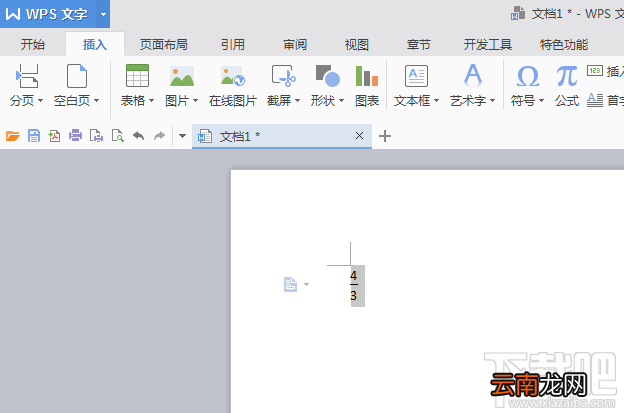This screenshot has width=624, height=413.
Task: Expand the 图片 dropdown arrow
Action: coord(195,101)
